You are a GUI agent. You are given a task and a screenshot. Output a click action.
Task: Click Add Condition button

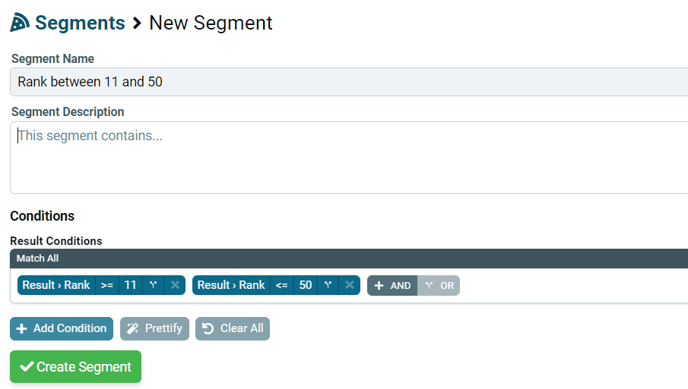click(x=61, y=328)
